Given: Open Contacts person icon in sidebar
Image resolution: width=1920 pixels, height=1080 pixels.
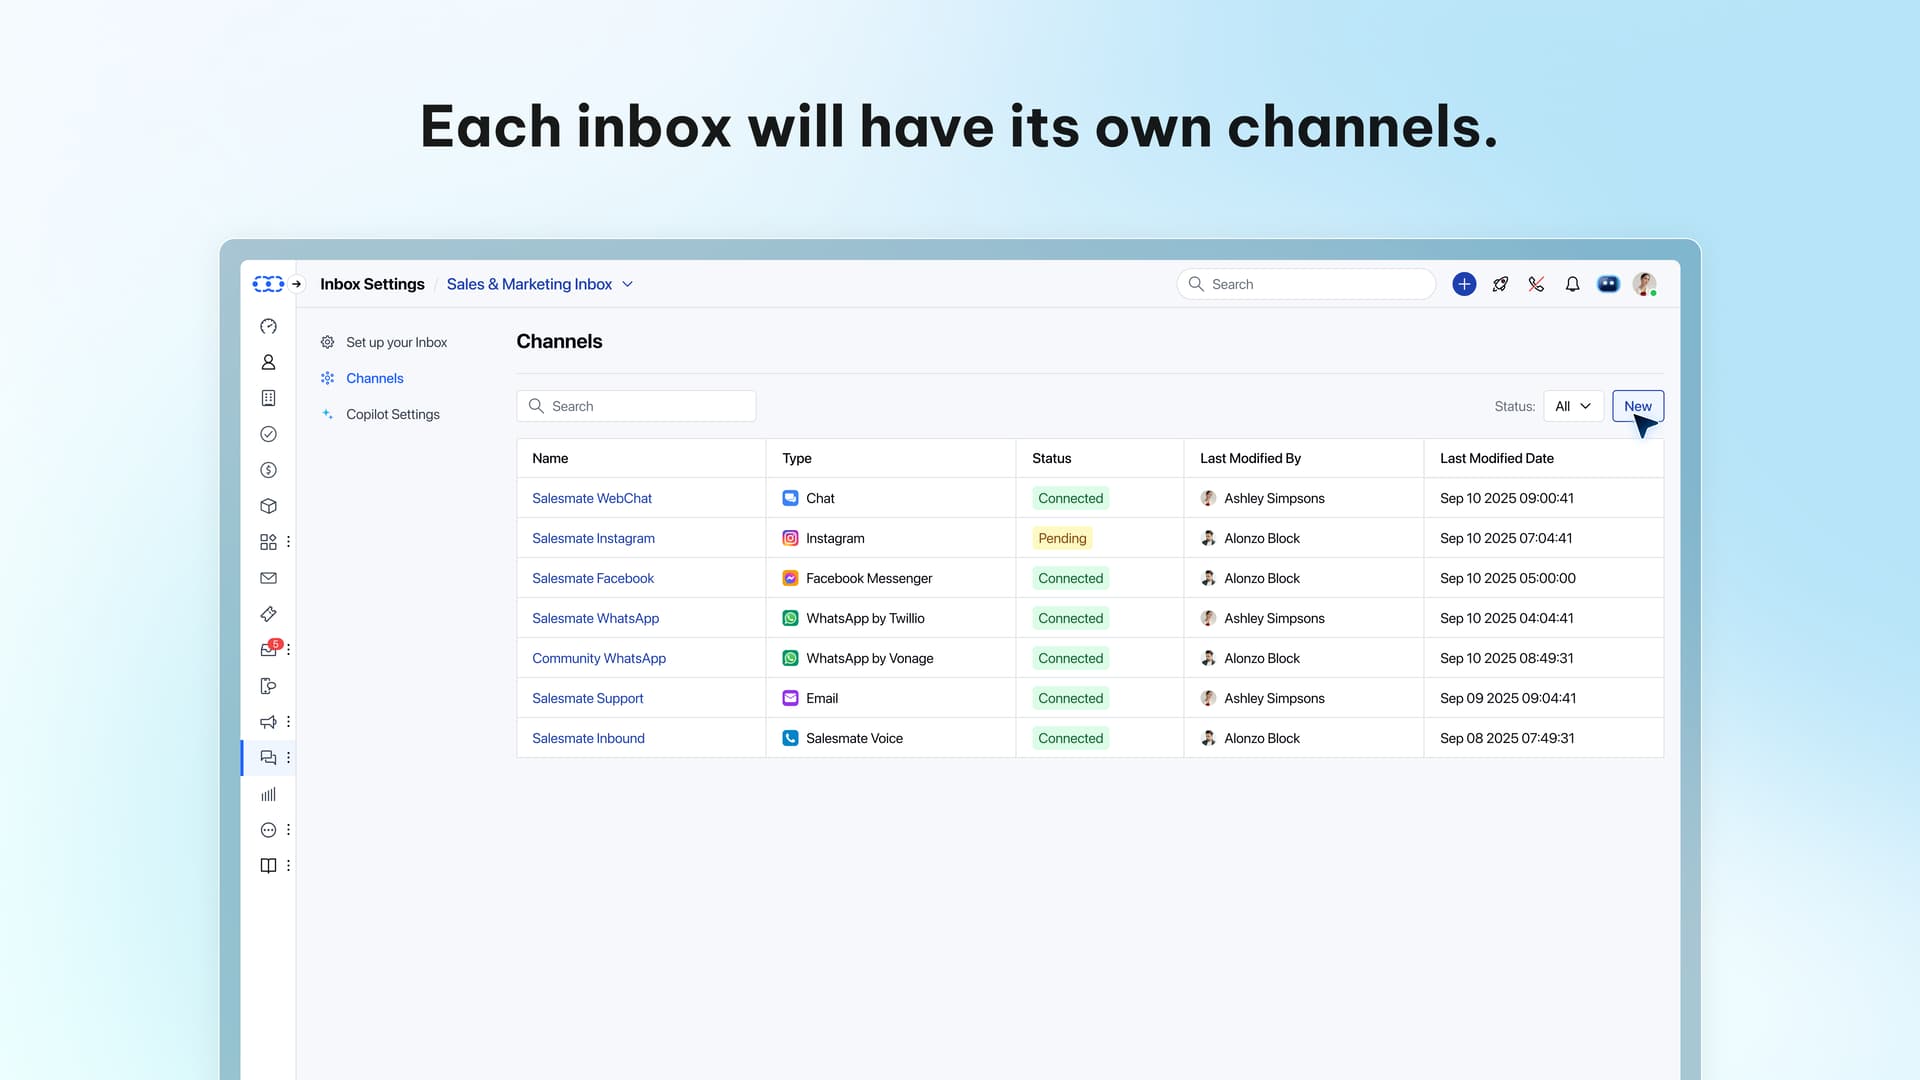Looking at the screenshot, I should tap(268, 362).
